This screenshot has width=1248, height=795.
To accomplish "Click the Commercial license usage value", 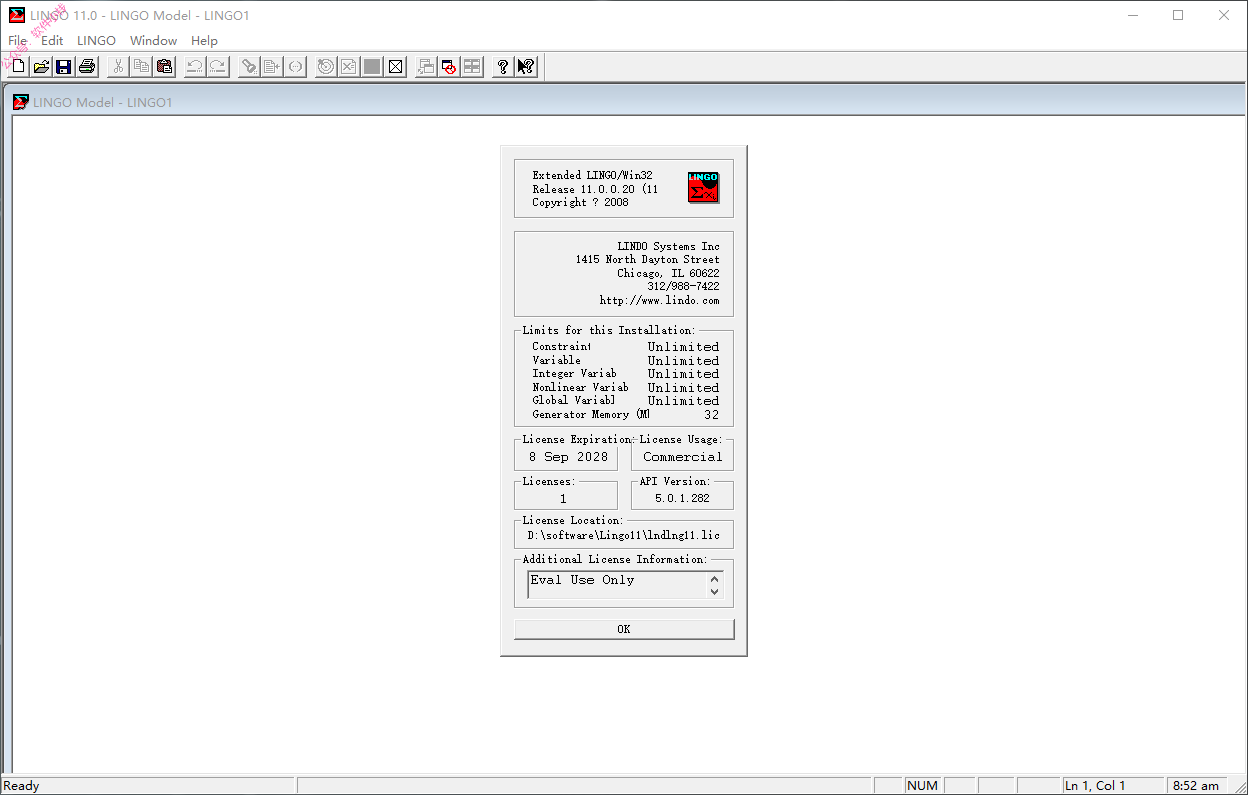I will coord(682,457).
